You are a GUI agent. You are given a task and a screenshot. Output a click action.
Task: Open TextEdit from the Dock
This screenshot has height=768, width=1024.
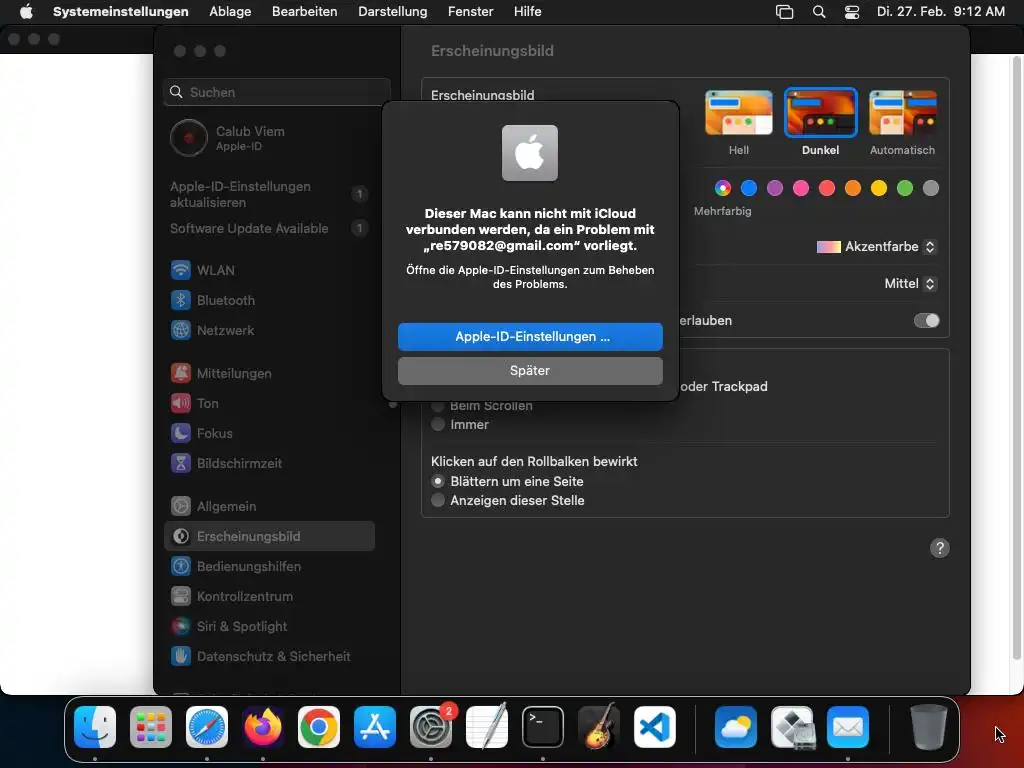tap(487, 727)
